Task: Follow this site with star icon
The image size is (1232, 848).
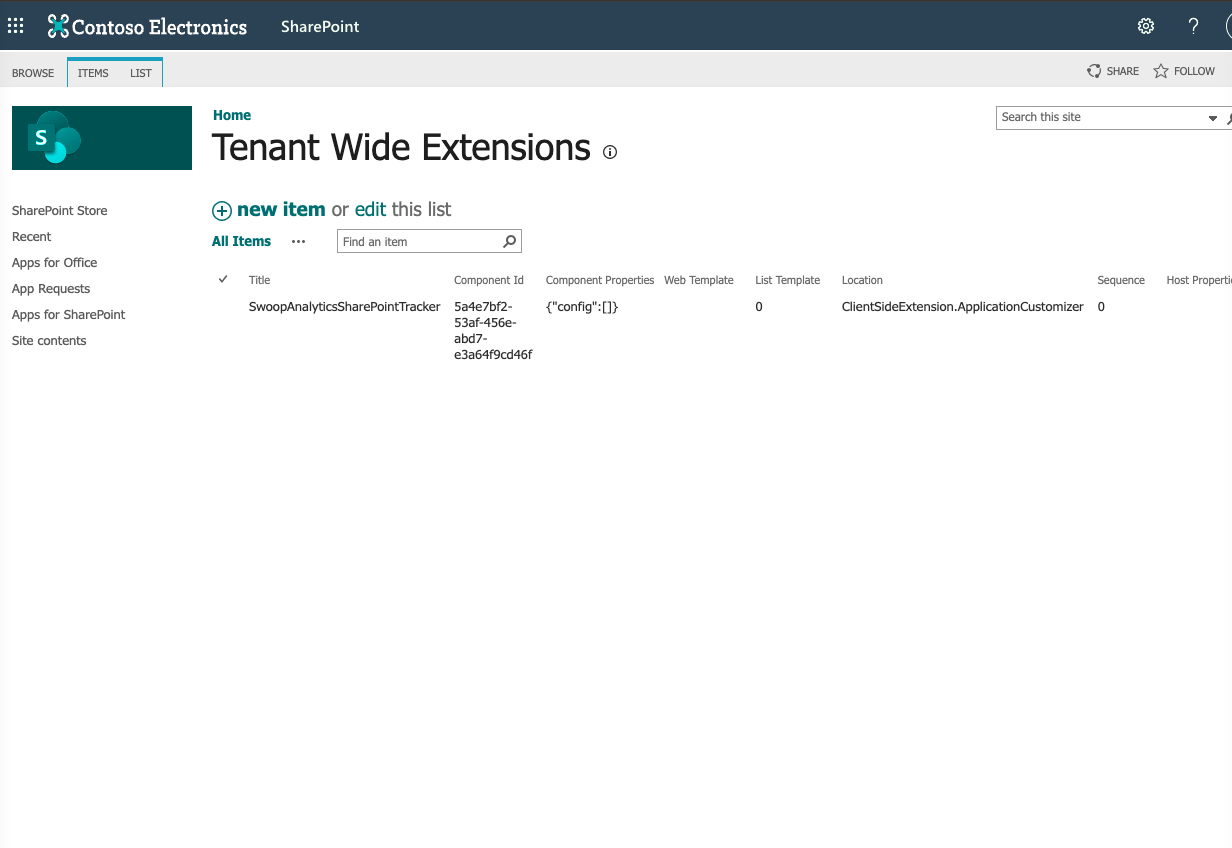Action: click(x=1184, y=71)
